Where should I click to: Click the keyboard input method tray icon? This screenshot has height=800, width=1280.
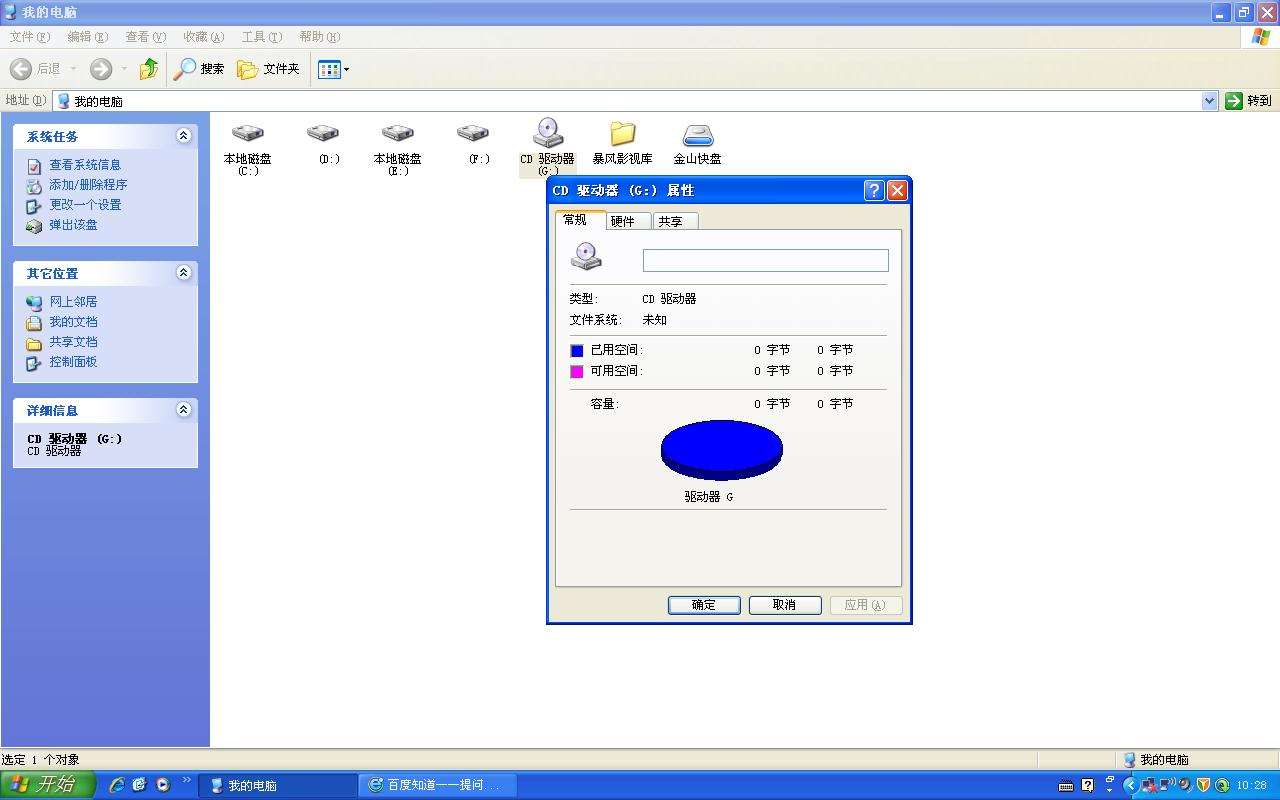(1066, 786)
